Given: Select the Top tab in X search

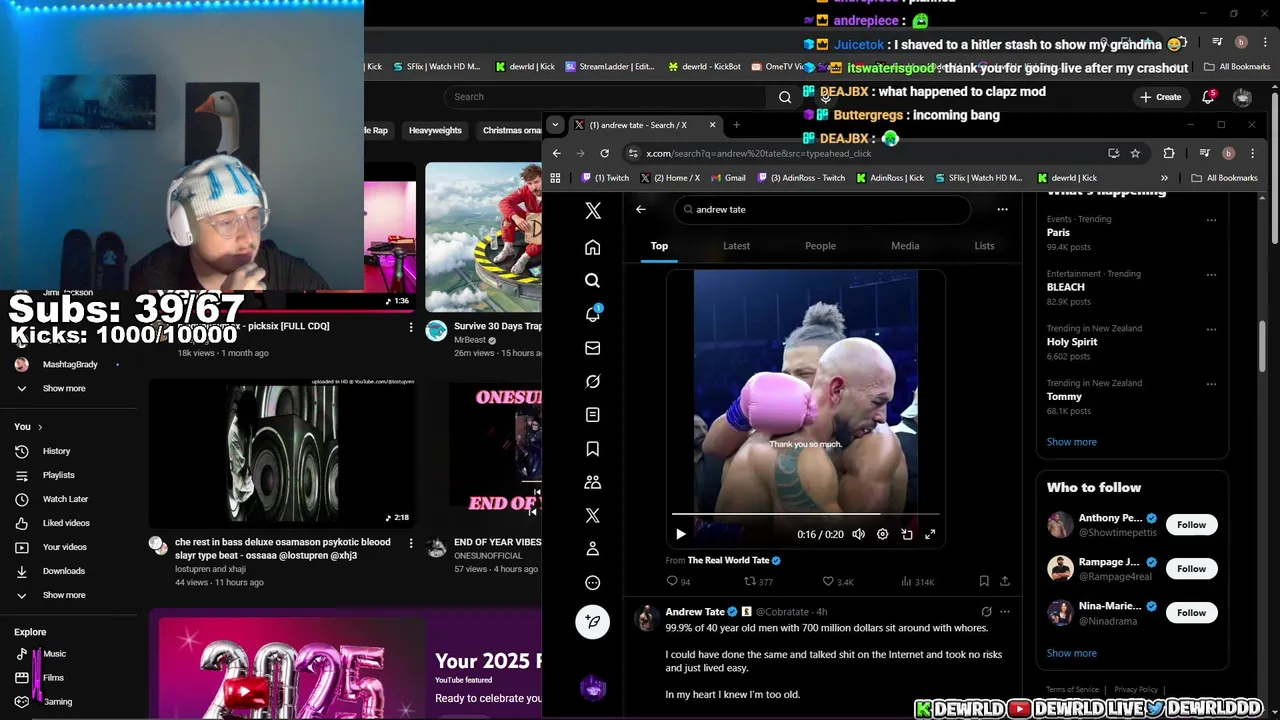Looking at the screenshot, I should [x=659, y=246].
